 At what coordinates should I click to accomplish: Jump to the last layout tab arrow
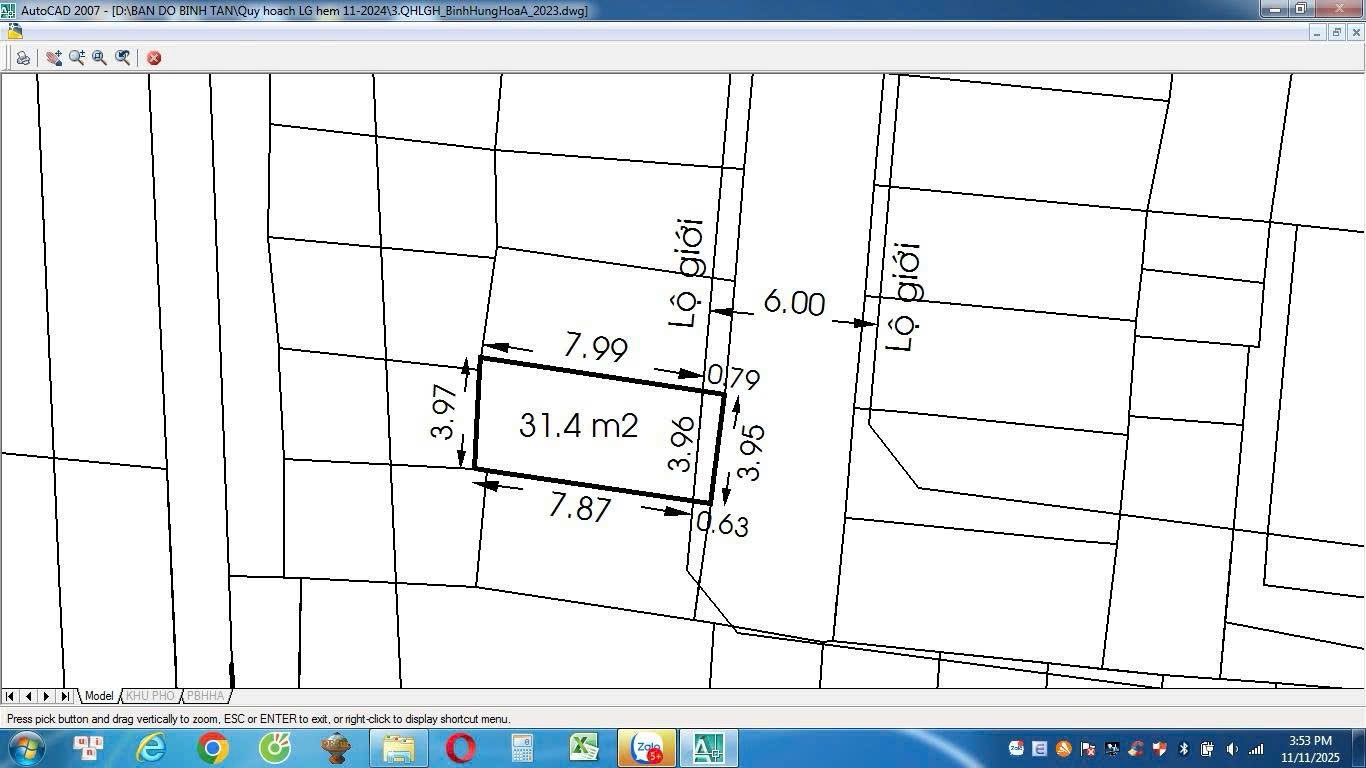coord(65,696)
